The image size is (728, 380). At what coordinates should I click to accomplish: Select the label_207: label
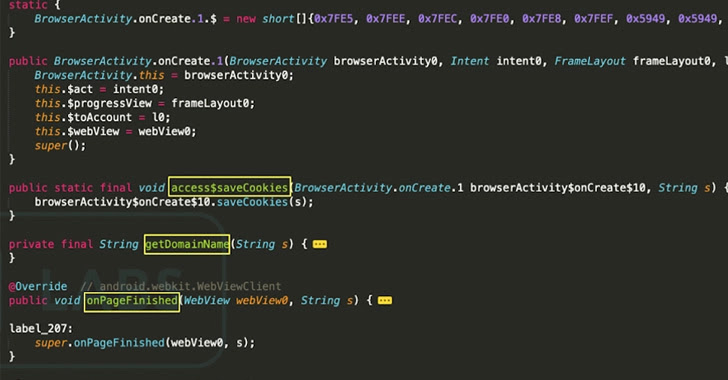point(41,329)
